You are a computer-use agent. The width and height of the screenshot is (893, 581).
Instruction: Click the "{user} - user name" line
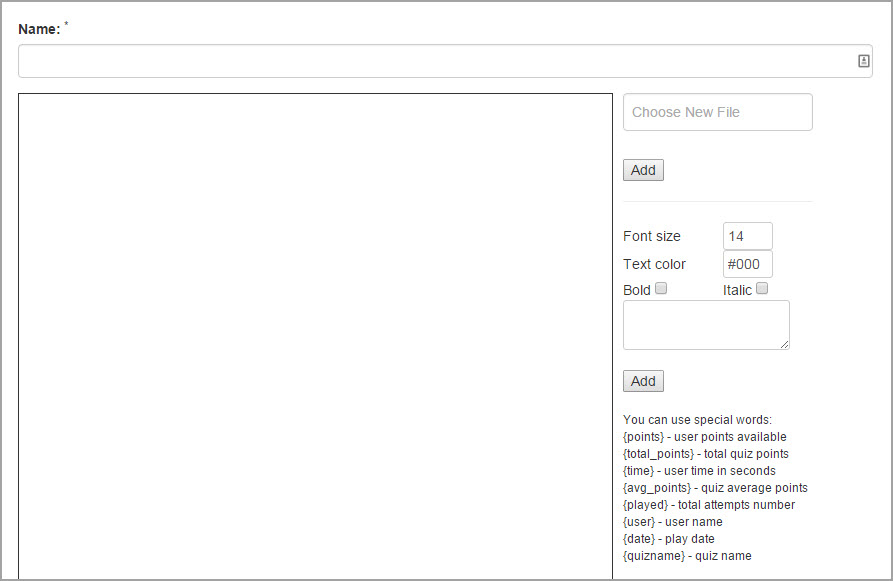point(673,522)
